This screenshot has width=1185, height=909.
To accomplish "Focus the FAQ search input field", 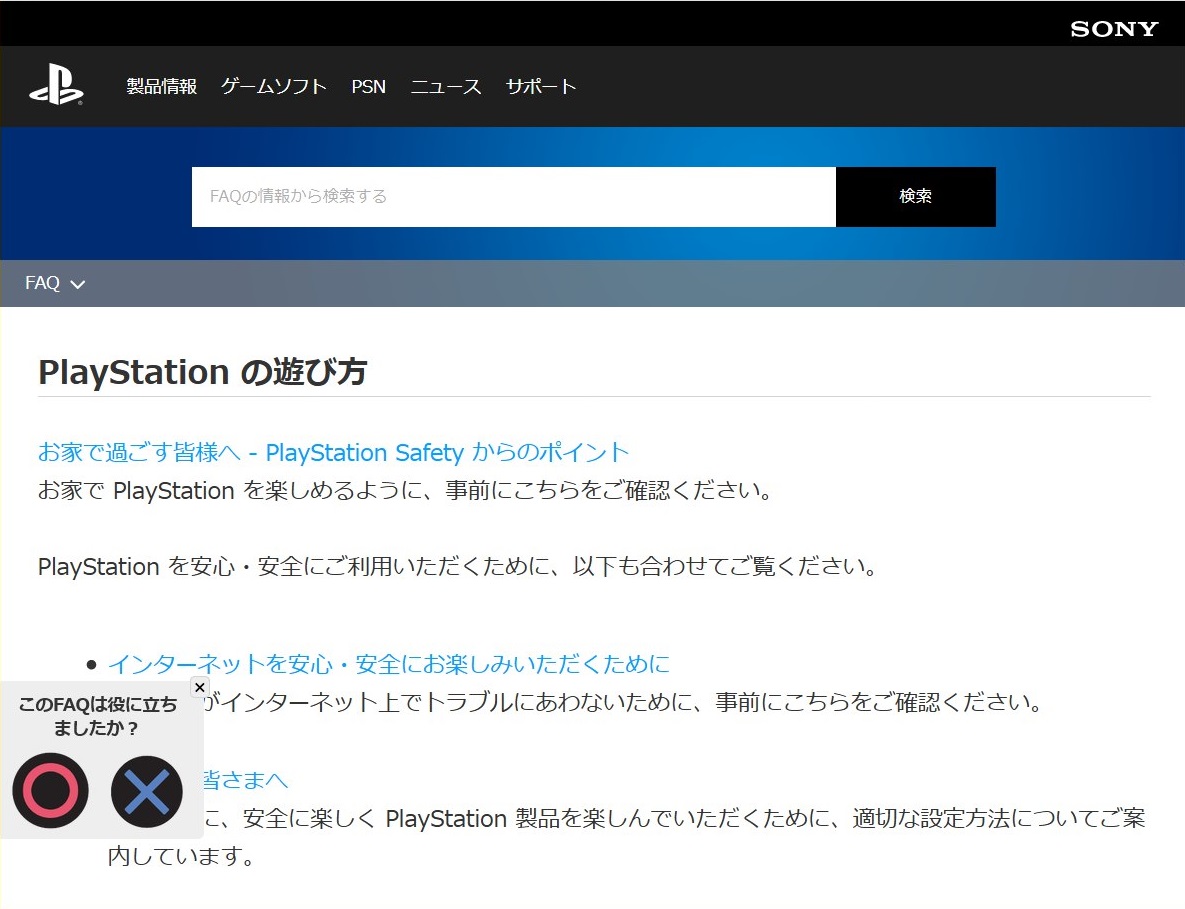I will (513, 197).
